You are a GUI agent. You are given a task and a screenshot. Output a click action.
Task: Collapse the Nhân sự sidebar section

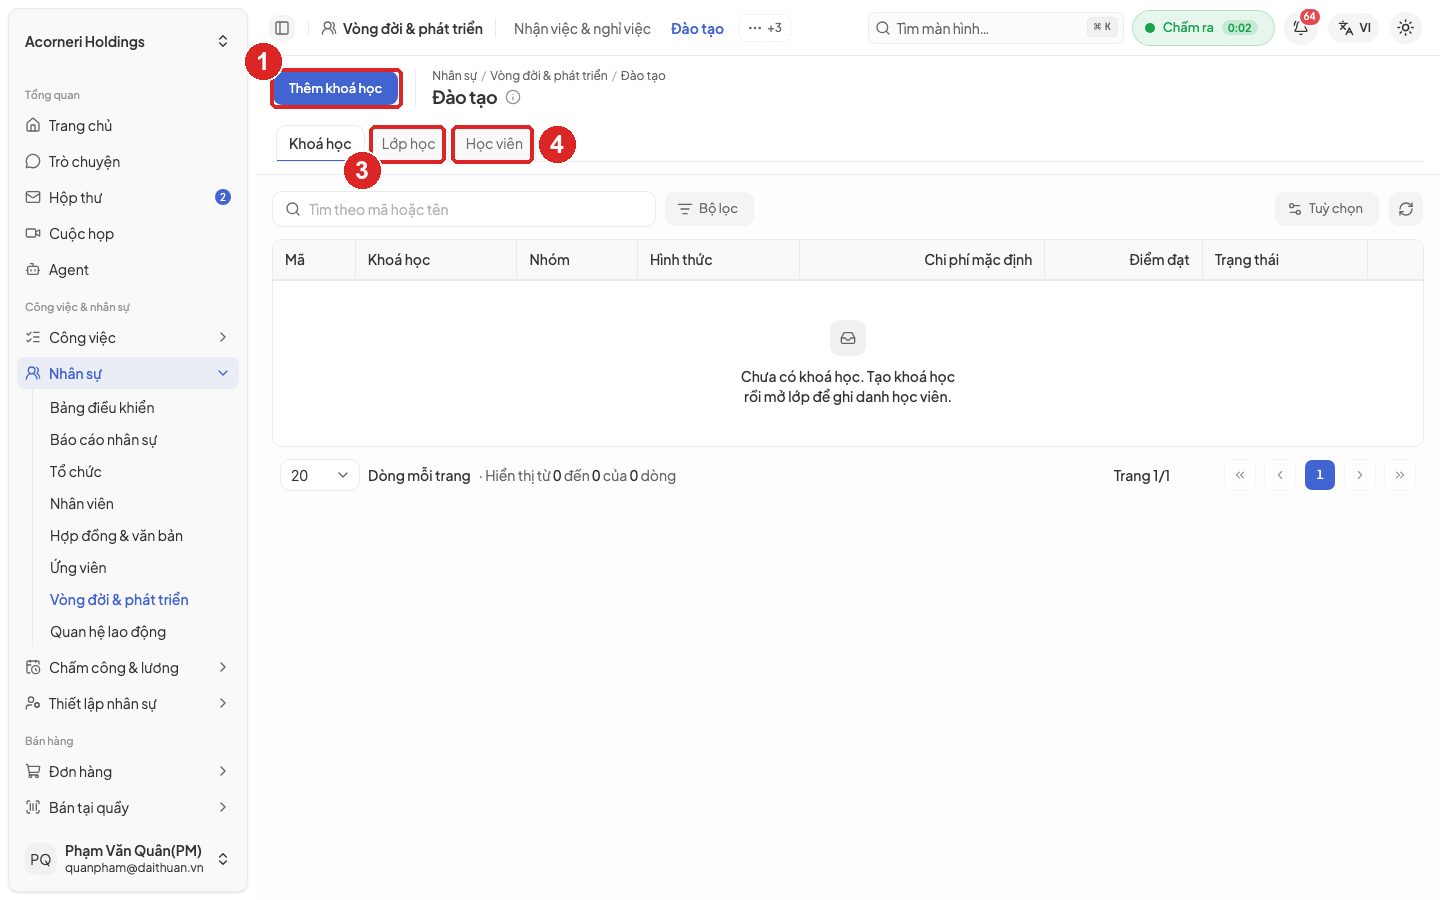(128, 373)
